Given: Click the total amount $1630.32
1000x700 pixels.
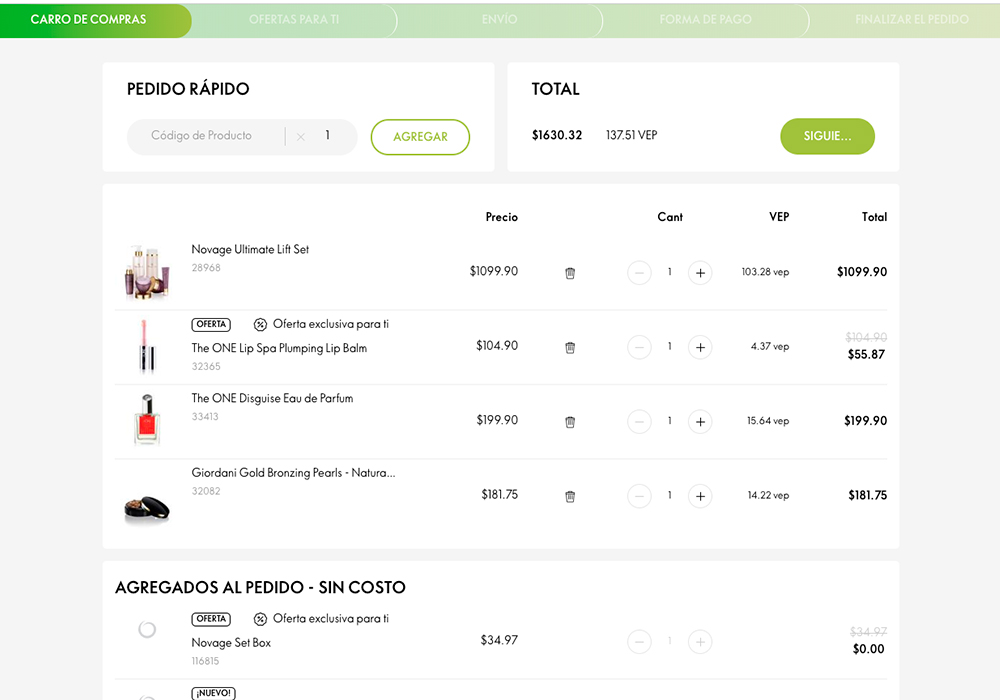Looking at the screenshot, I should click(x=557, y=135).
